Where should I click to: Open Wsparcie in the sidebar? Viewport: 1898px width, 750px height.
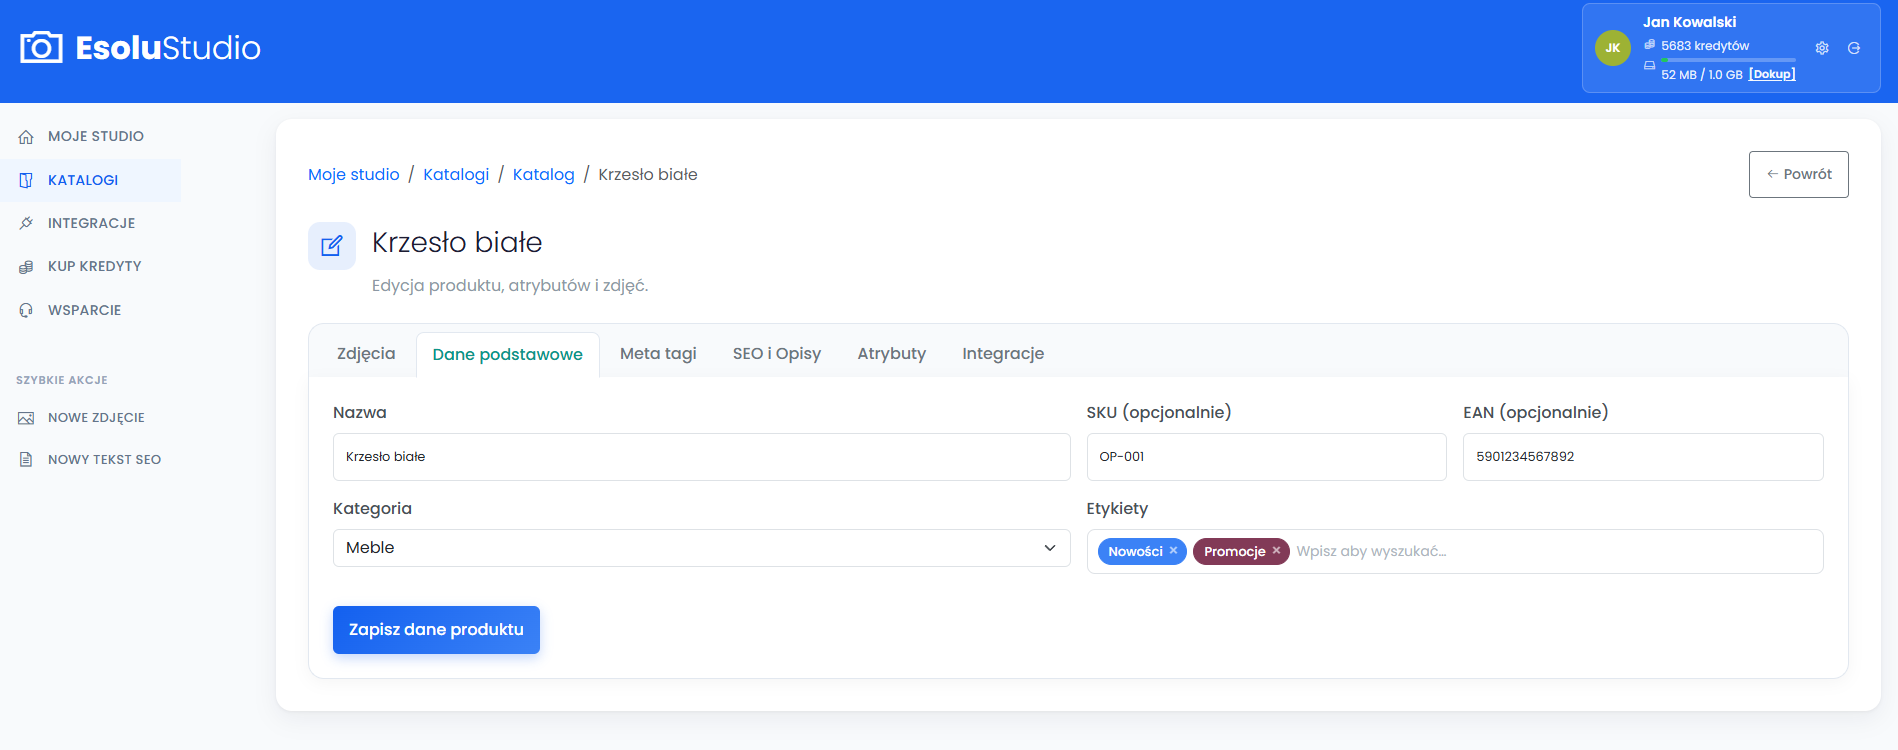tap(90, 310)
